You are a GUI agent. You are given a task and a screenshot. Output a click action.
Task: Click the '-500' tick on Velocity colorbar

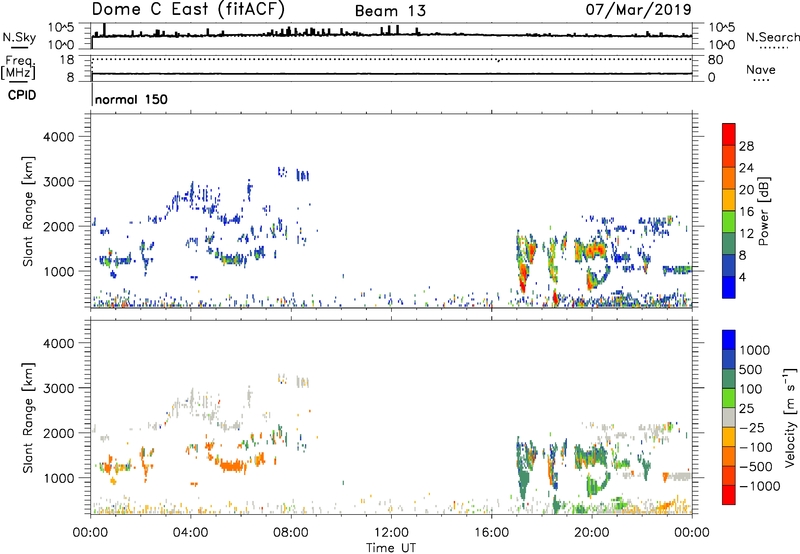(x=756, y=466)
